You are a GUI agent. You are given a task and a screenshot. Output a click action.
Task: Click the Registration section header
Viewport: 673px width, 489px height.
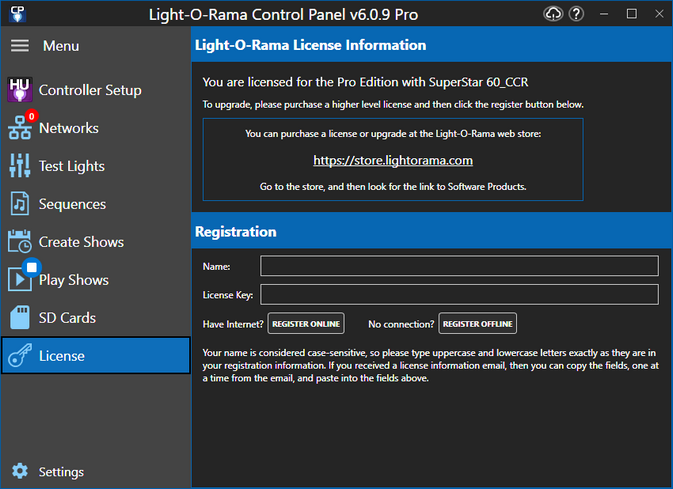click(x=431, y=231)
